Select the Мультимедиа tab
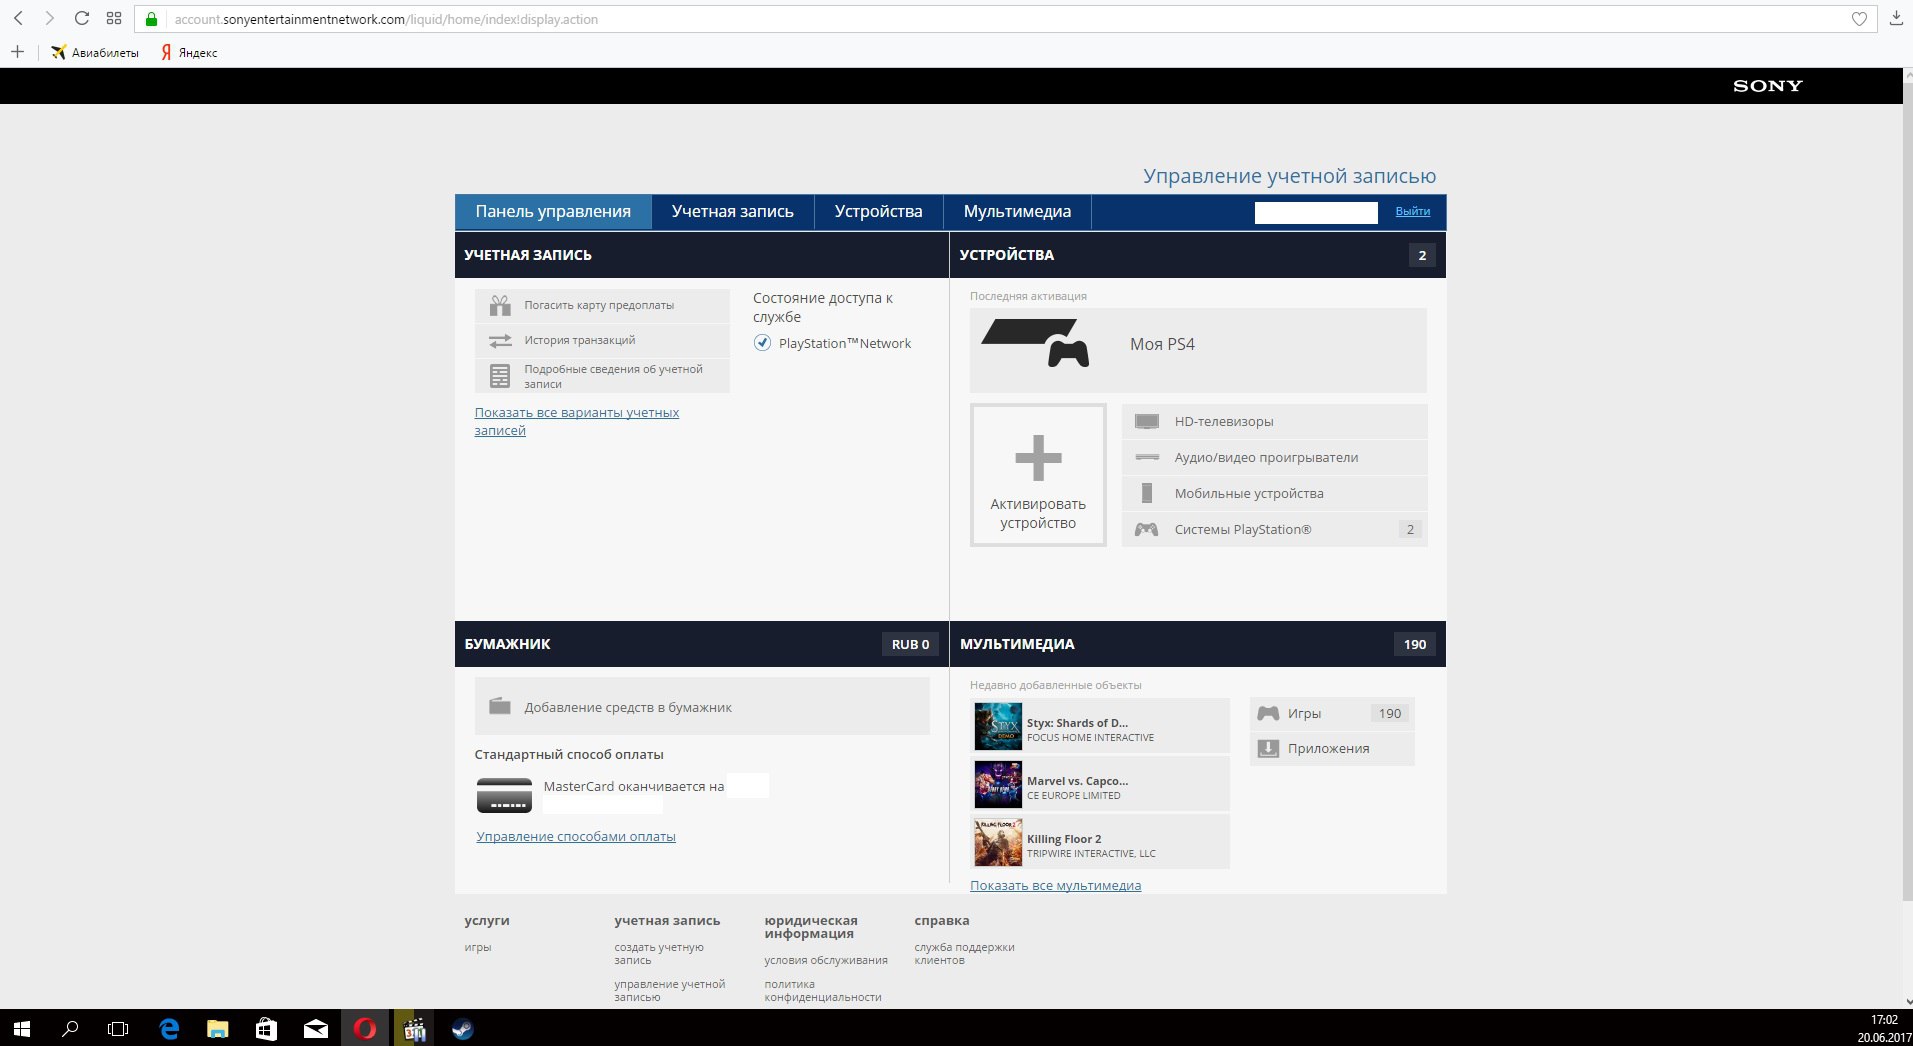This screenshot has height=1046, width=1913. 1017,212
